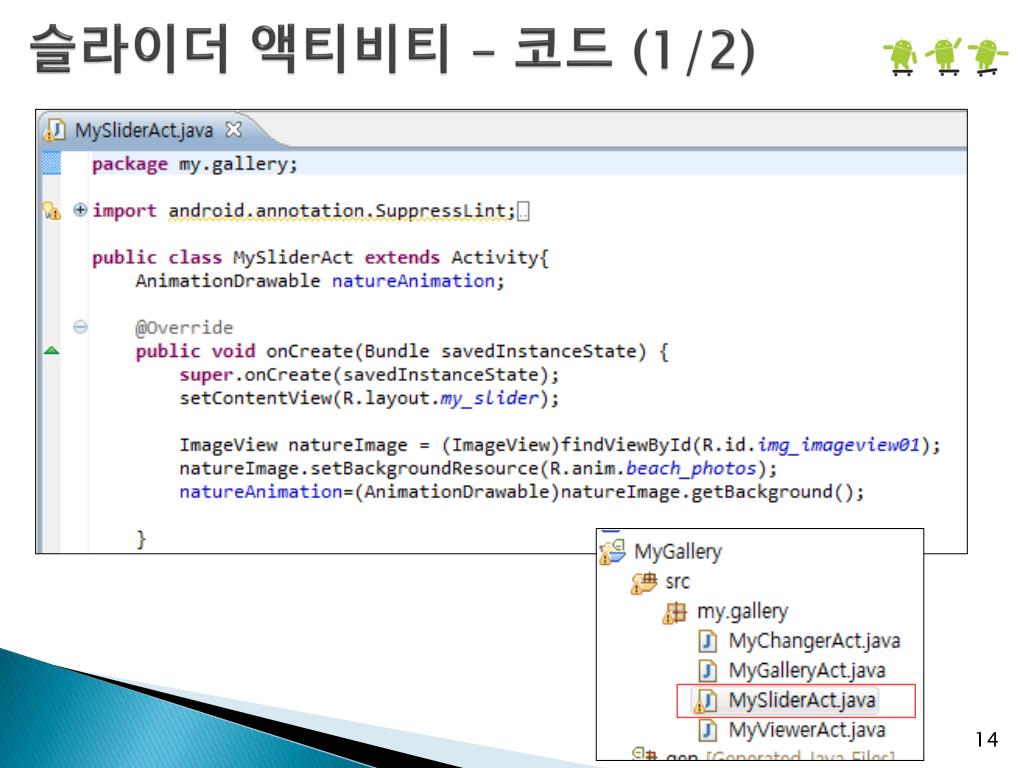Open MyGalleryAct.java in the package tree
The height and width of the screenshot is (768, 1024).
coord(807,670)
